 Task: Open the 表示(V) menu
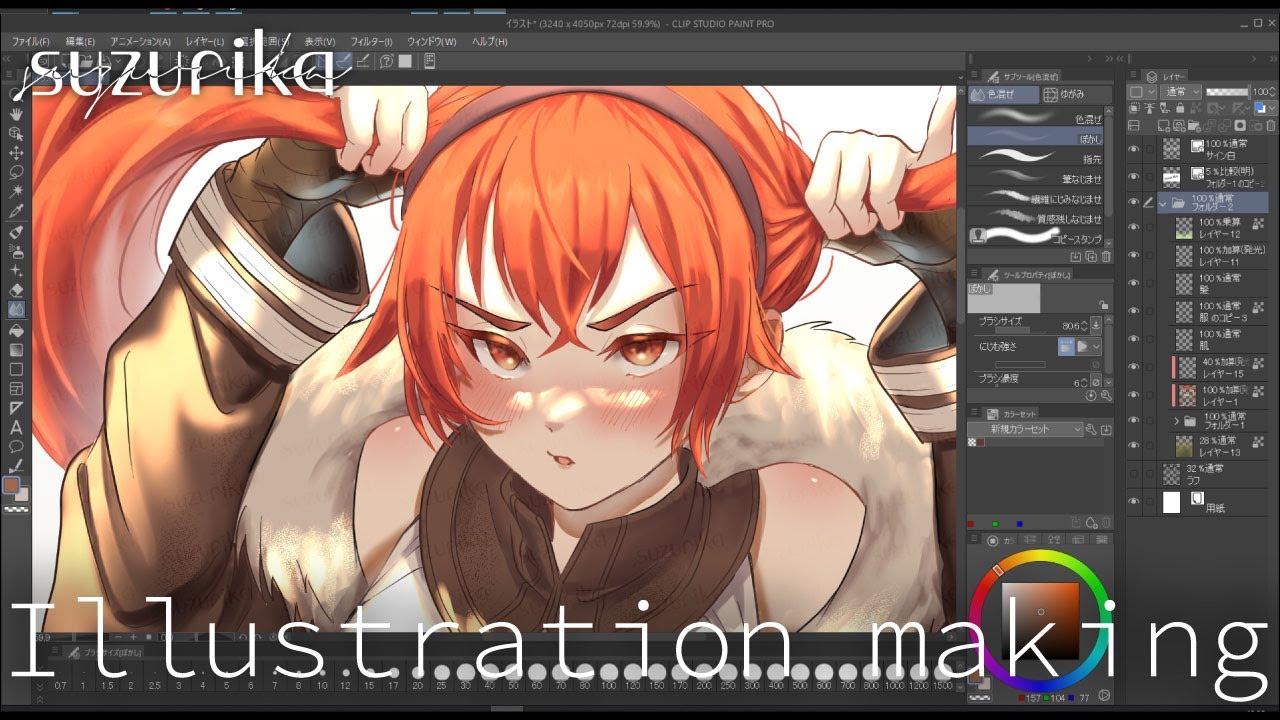pyautogui.click(x=319, y=42)
